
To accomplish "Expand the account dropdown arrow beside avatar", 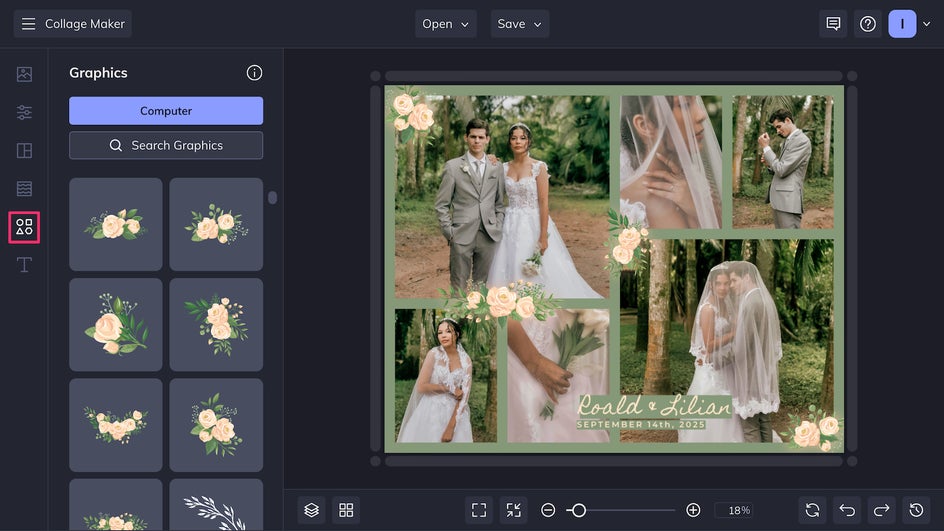I will click(x=927, y=24).
